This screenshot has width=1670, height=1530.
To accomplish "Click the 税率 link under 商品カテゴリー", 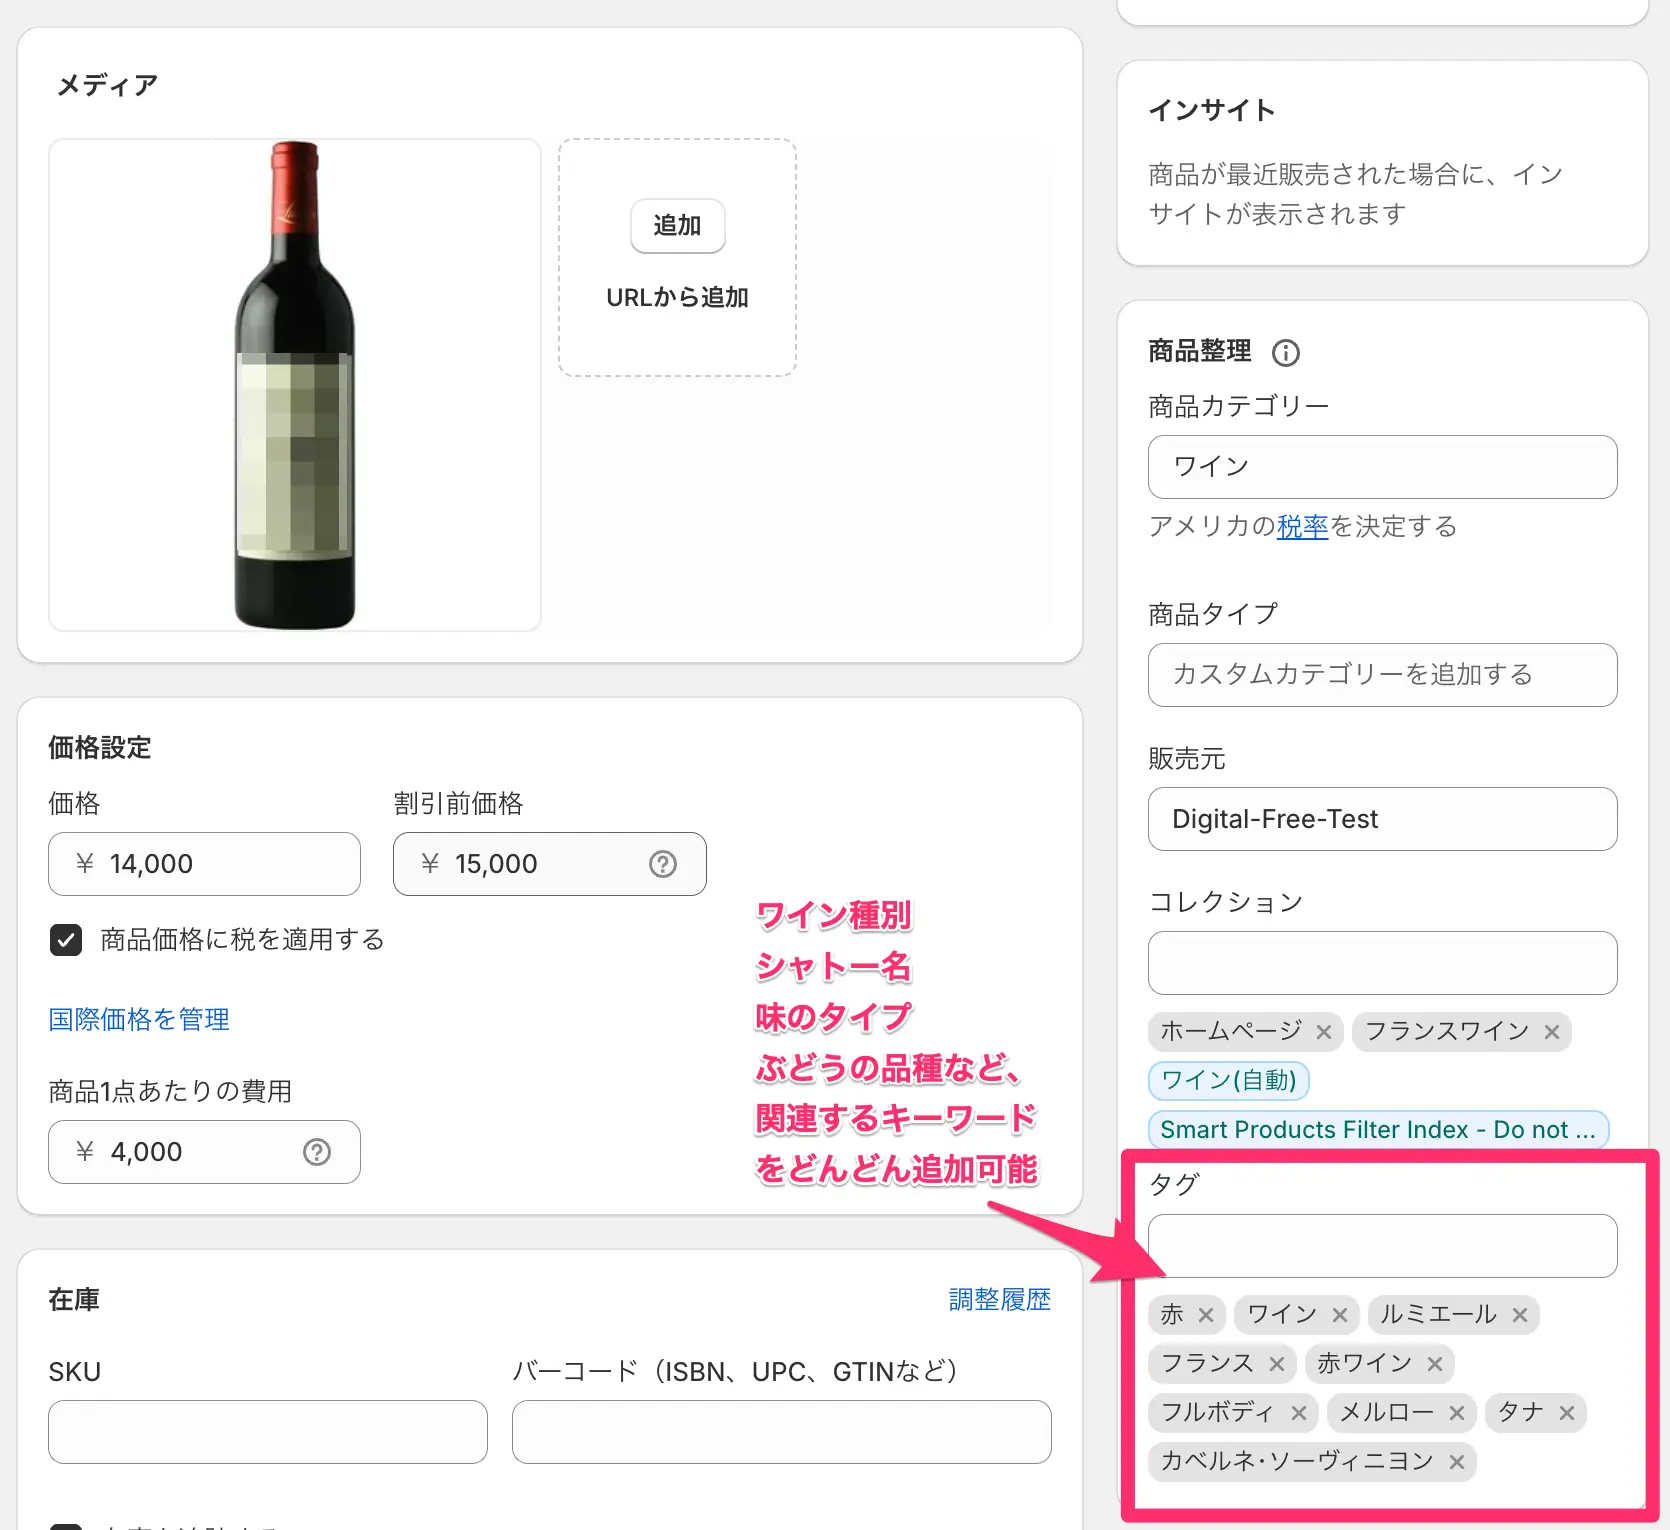I will pyautogui.click(x=1302, y=527).
